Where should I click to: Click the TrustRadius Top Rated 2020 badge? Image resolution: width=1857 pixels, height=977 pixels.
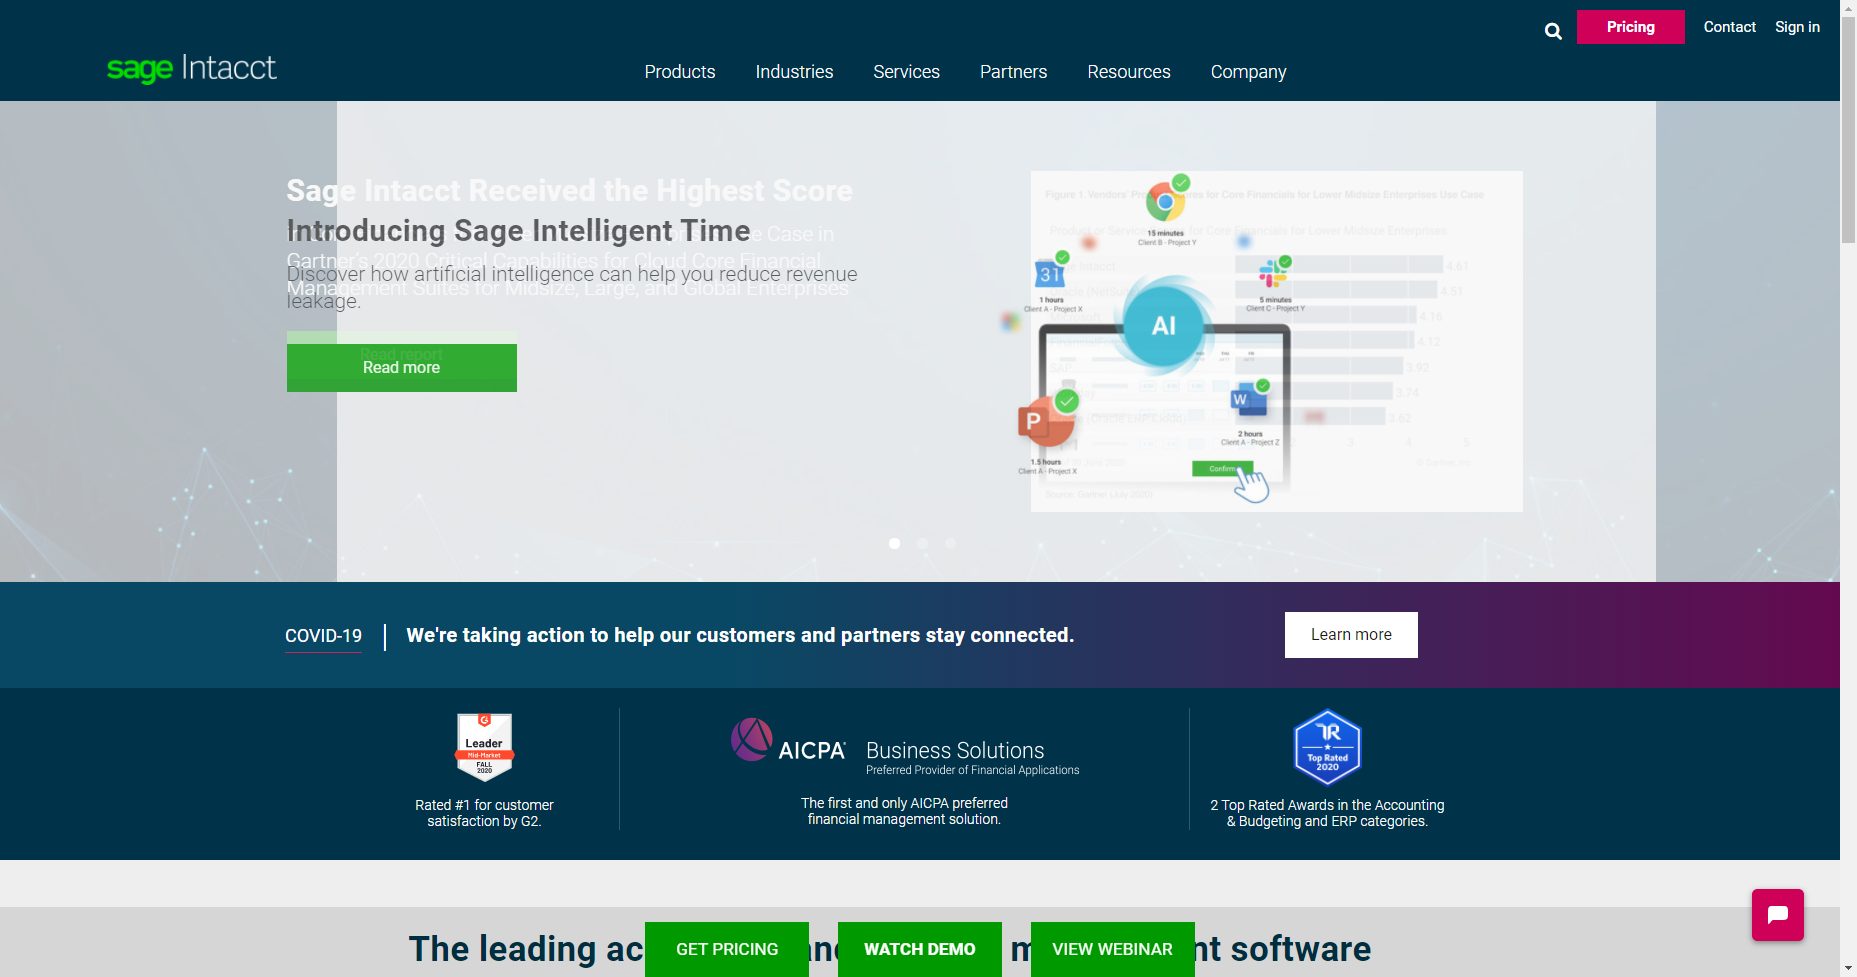coord(1327,747)
